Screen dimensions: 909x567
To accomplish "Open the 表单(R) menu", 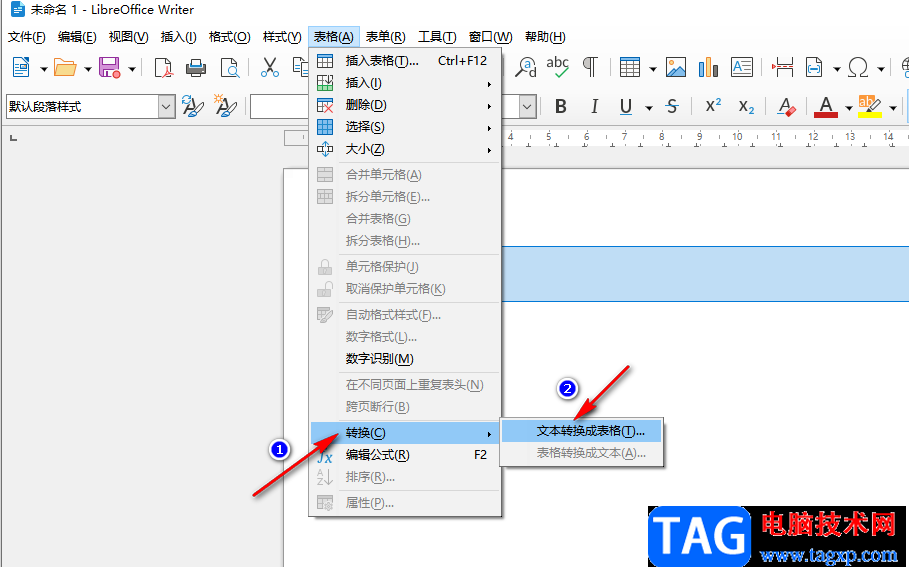I will click(x=386, y=37).
